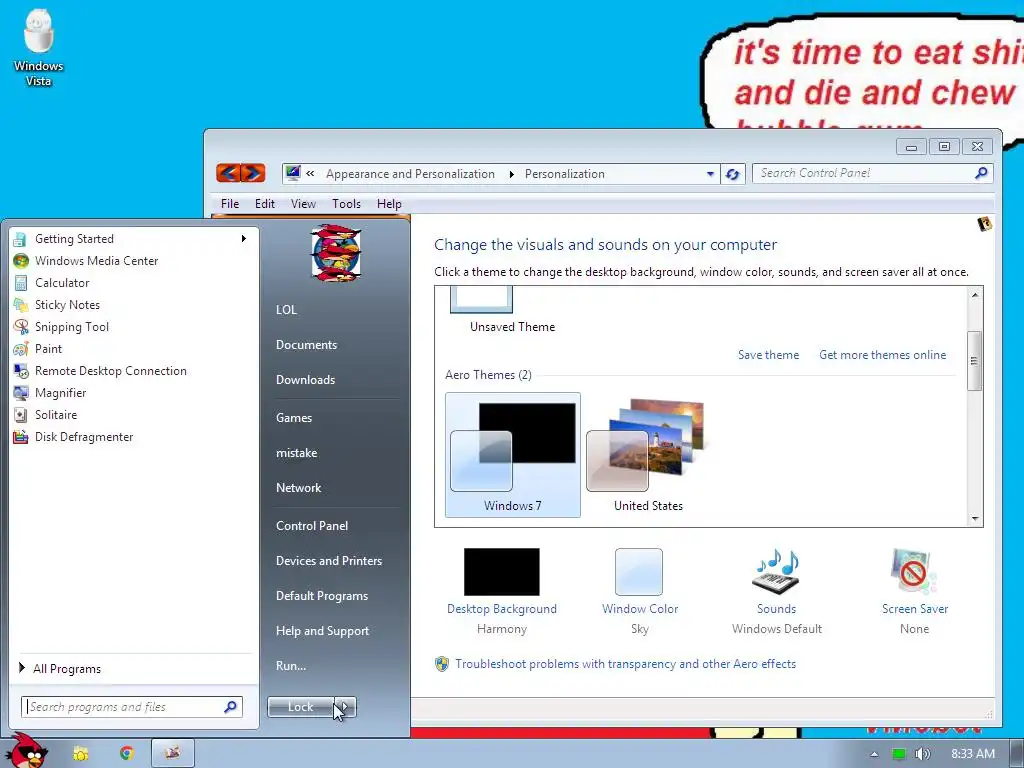Open the Windows Vista desktop icon
Viewport: 1024px width, 768px height.
[x=38, y=48]
